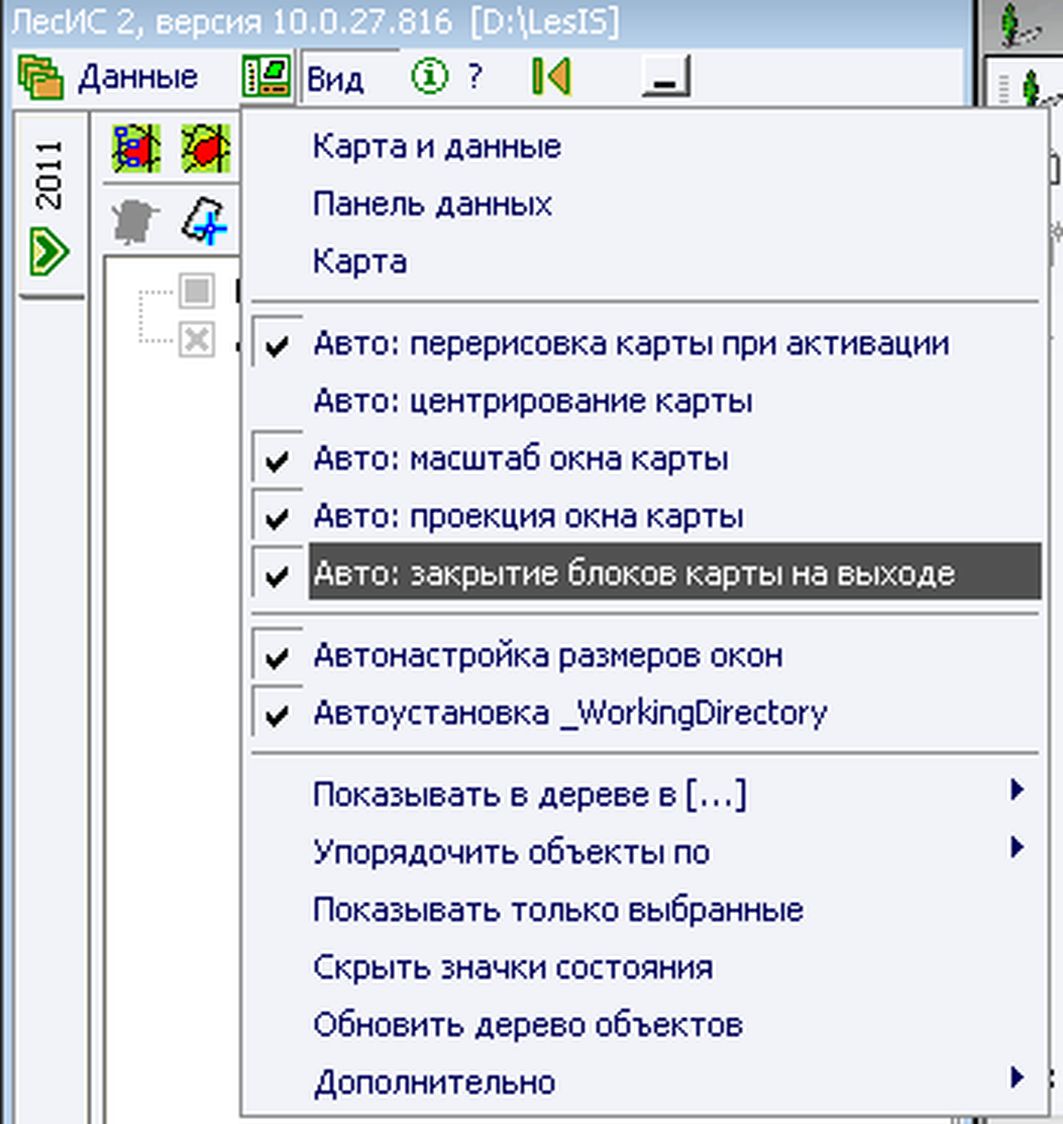This screenshot has height=1124, width=1063.
Task: Click the polygon with blue crosshair icon
Action: (206, 221)
